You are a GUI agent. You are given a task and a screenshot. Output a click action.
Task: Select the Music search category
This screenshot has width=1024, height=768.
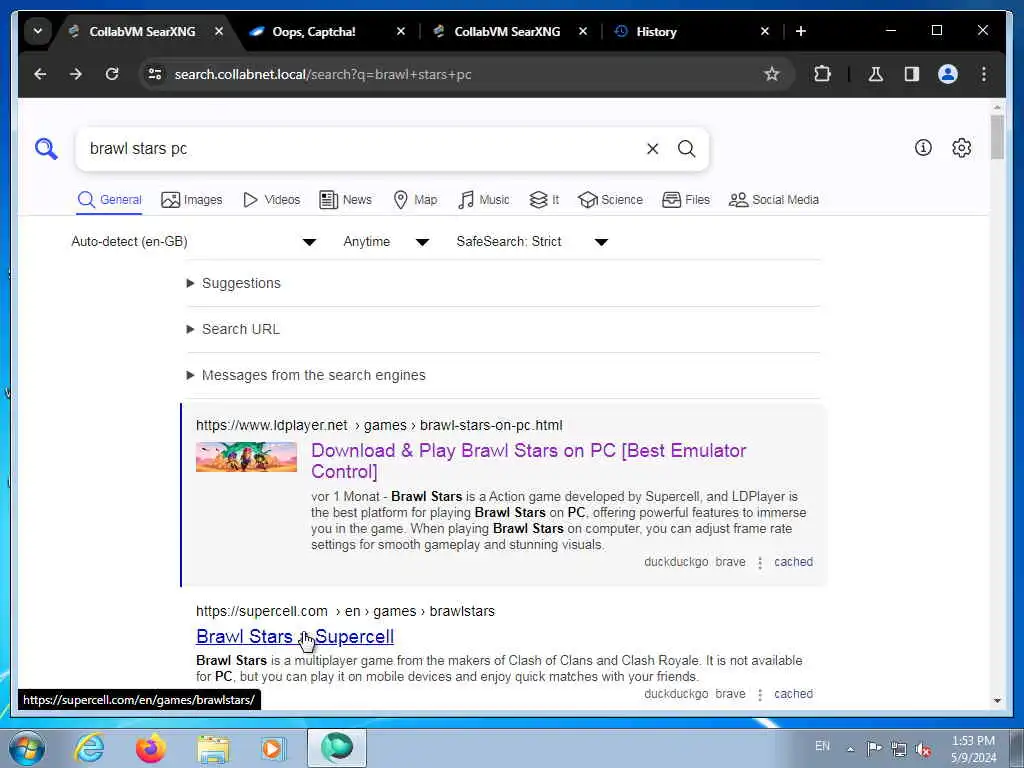[x=484, y=200]
